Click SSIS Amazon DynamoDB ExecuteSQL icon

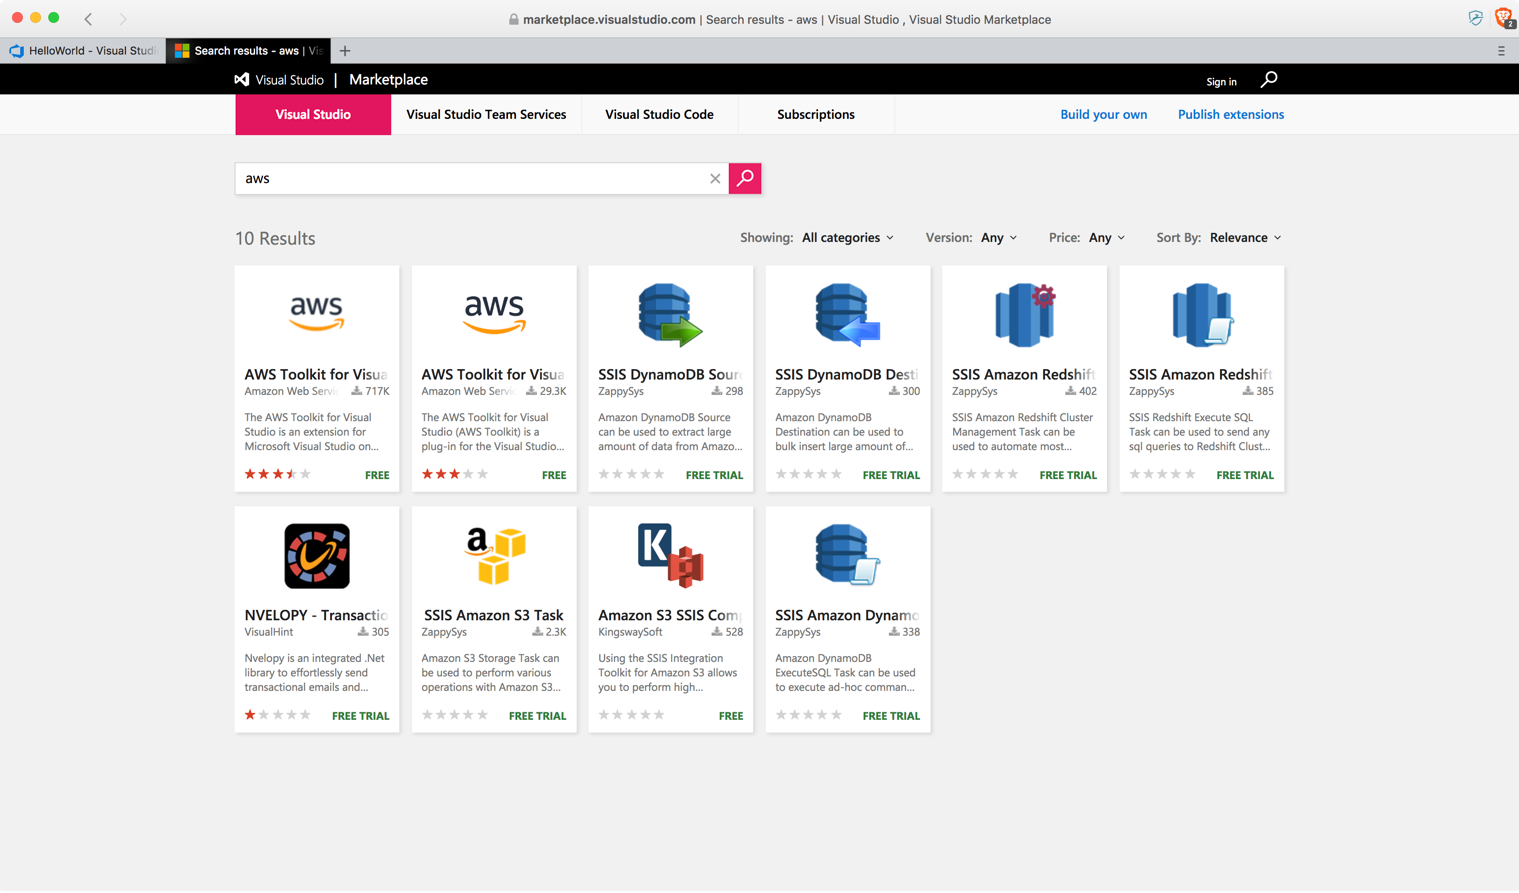[848, 556]
